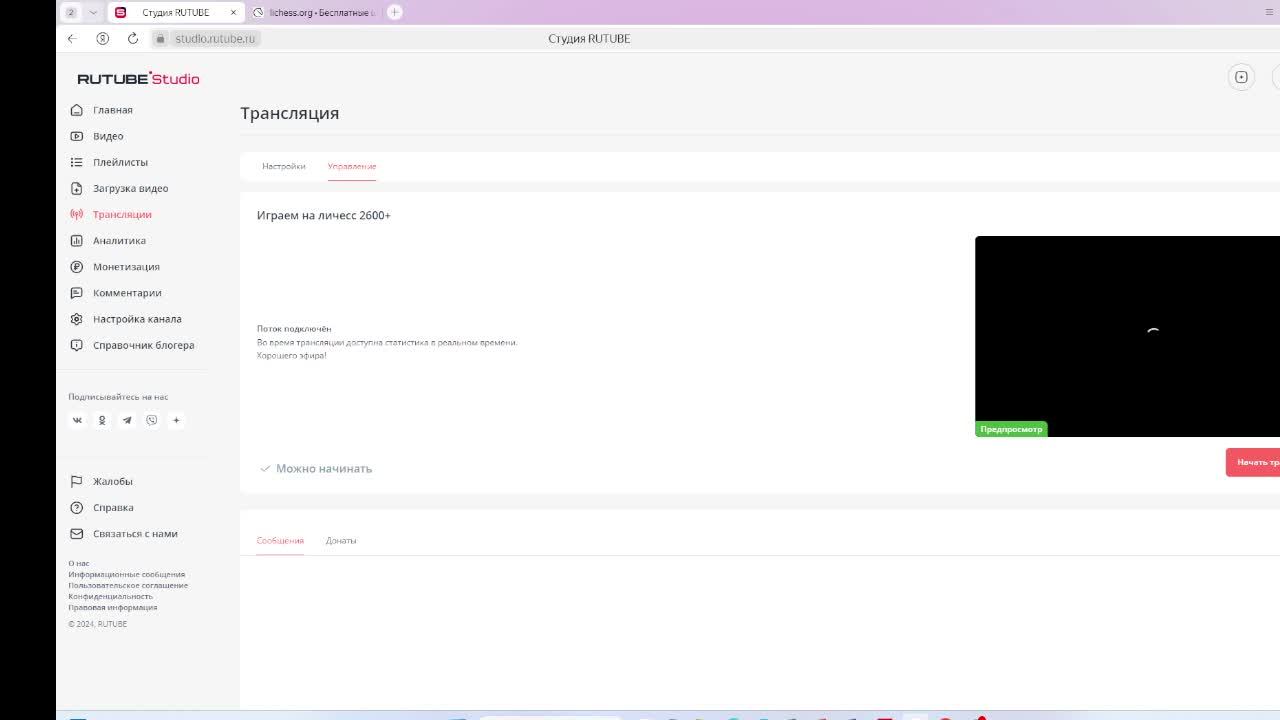Click the Видео icon in sidebar

point(76,136)
